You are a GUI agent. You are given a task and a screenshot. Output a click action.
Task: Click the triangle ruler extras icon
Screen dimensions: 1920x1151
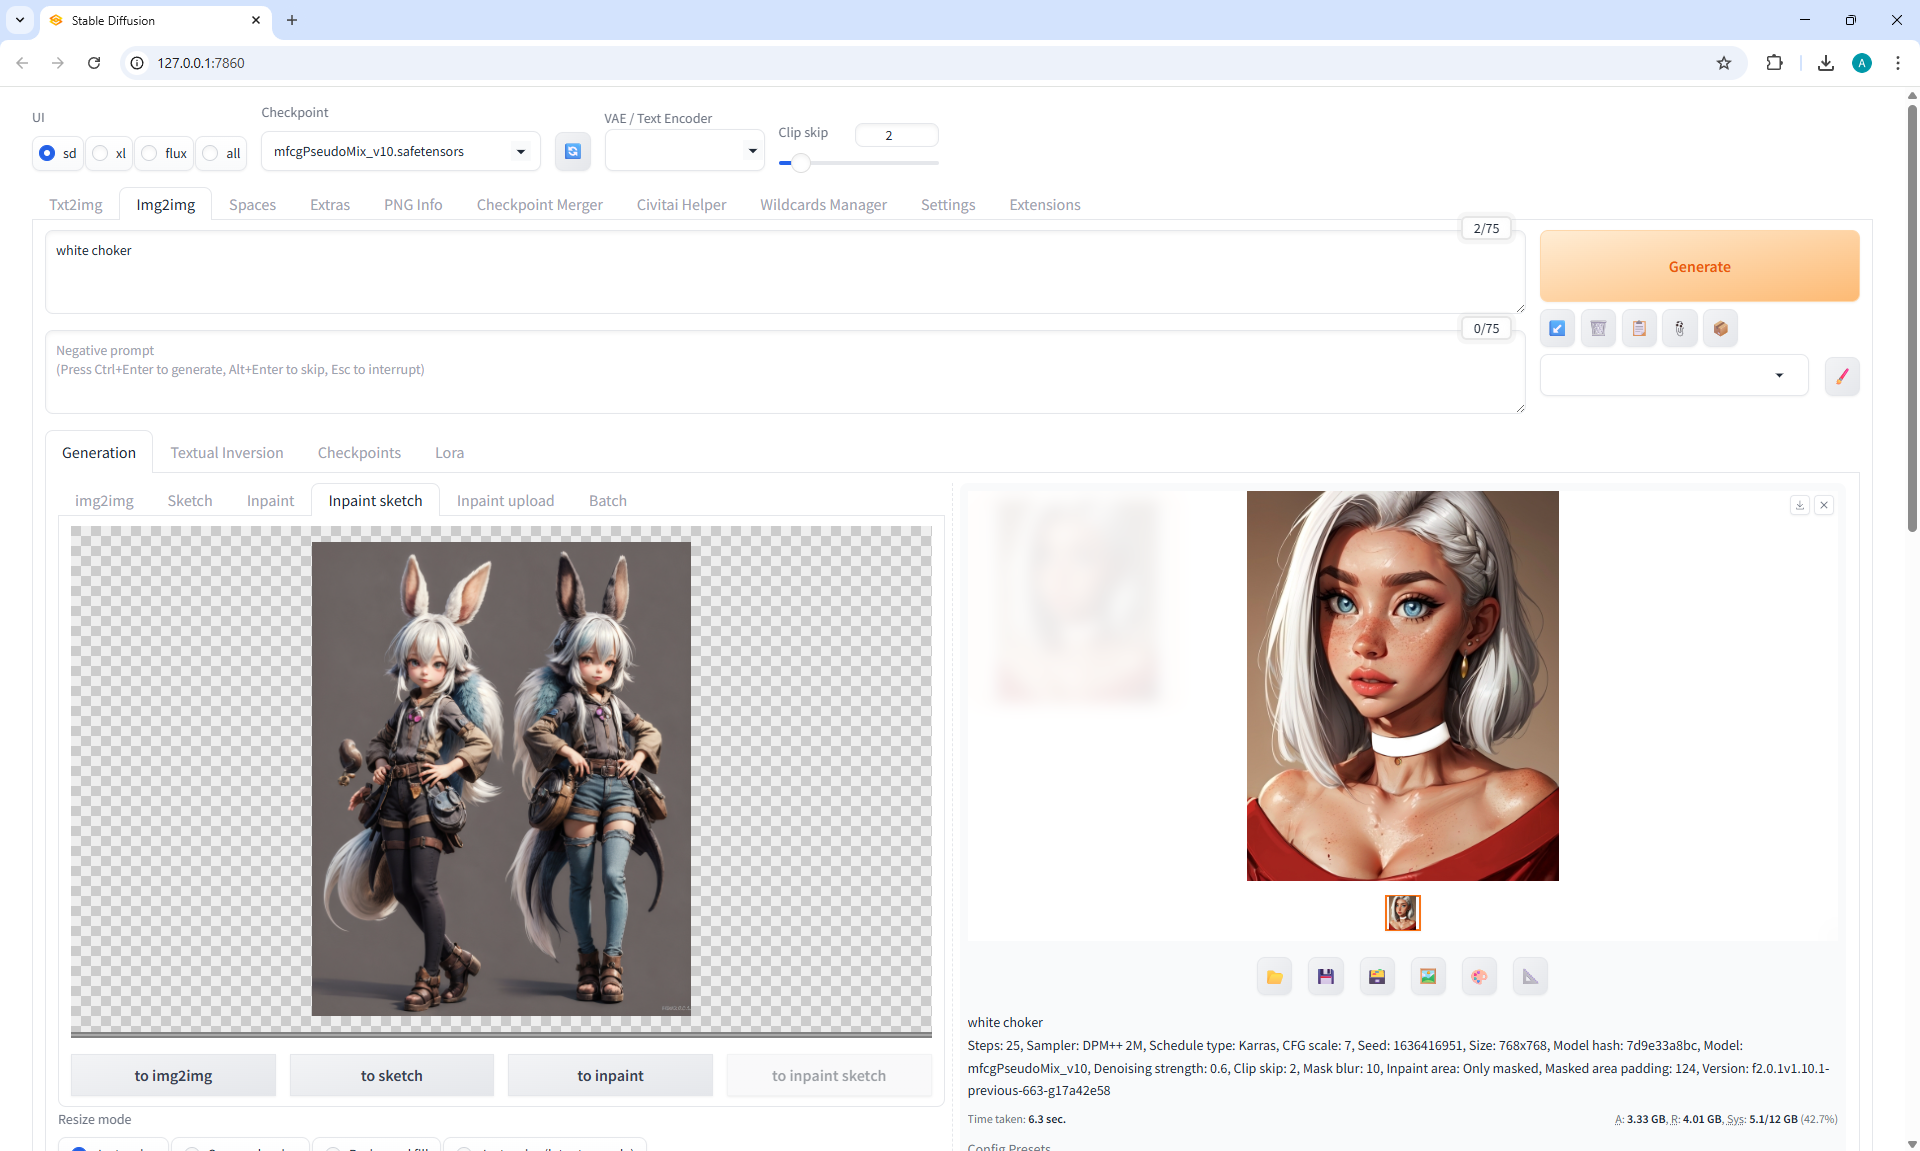pos(1529,977)
